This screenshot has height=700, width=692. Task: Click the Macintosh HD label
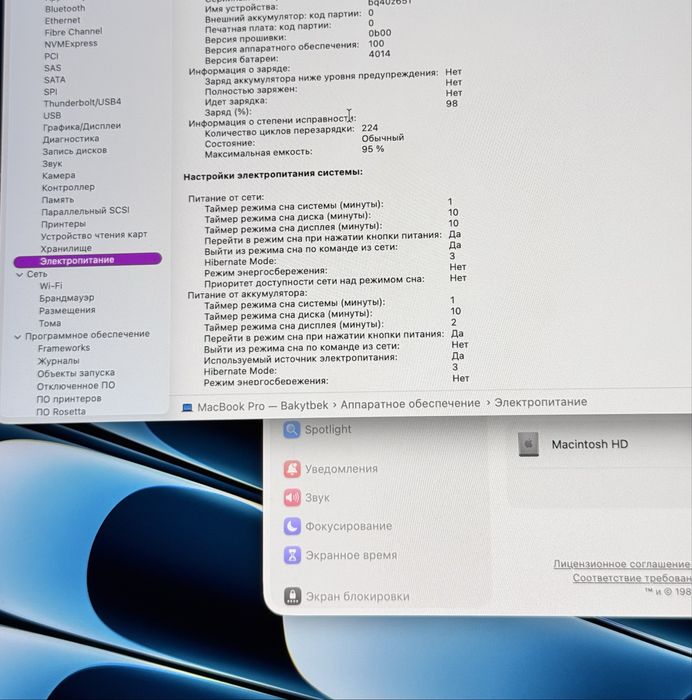click(x=590, y=444)
